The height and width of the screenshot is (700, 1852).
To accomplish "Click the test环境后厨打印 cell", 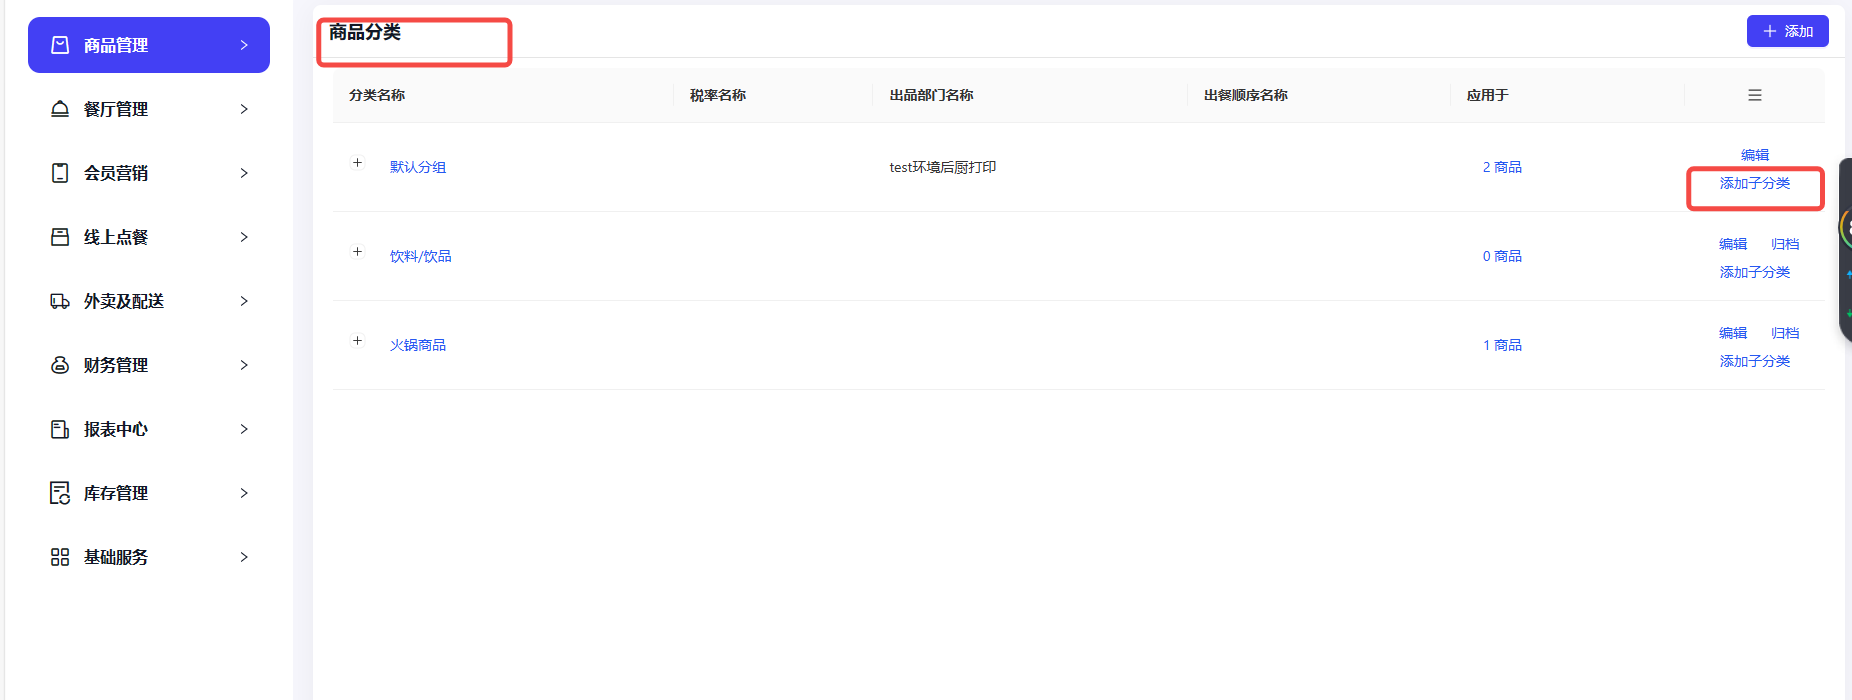I will coord(943,167).
